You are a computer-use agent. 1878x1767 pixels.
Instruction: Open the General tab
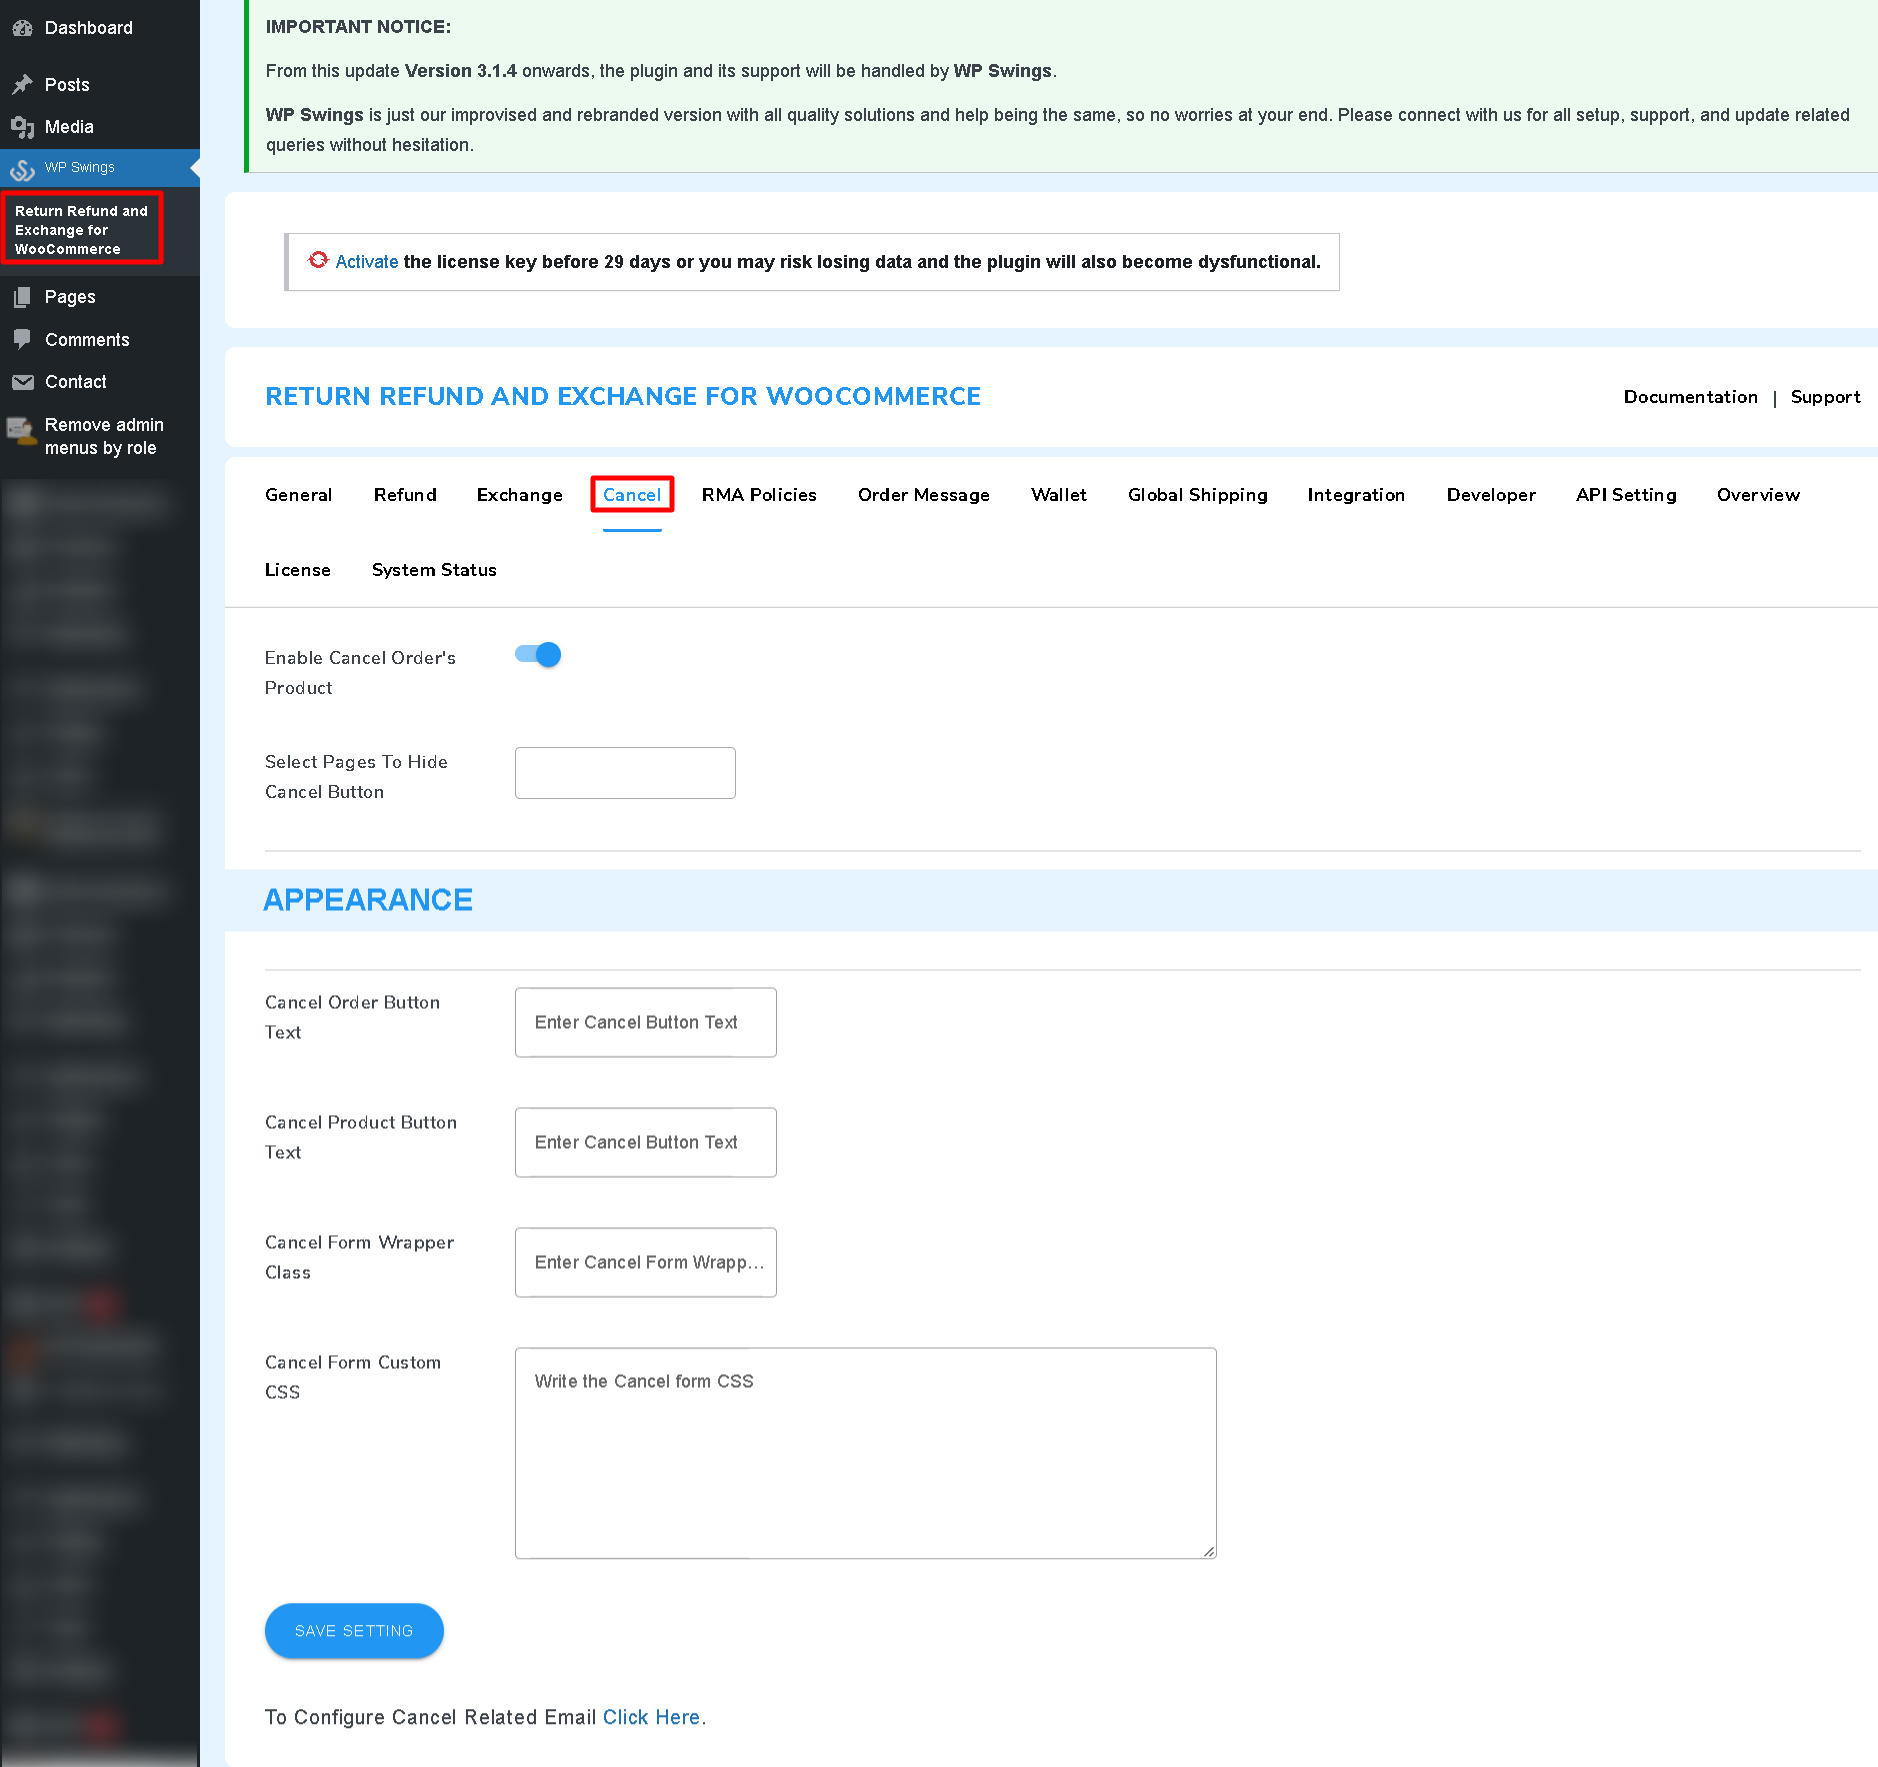298,495
